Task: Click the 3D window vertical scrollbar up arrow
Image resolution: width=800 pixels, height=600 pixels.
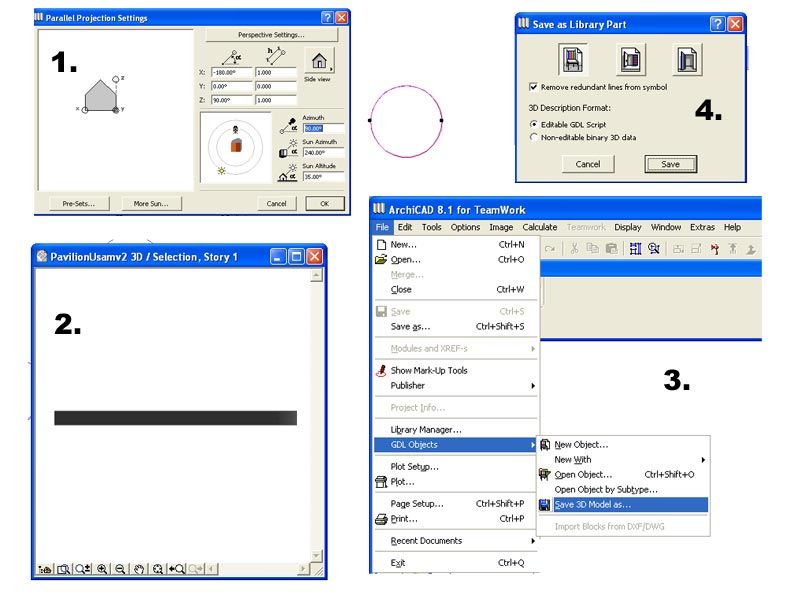Action: click(x=316, y=276)
